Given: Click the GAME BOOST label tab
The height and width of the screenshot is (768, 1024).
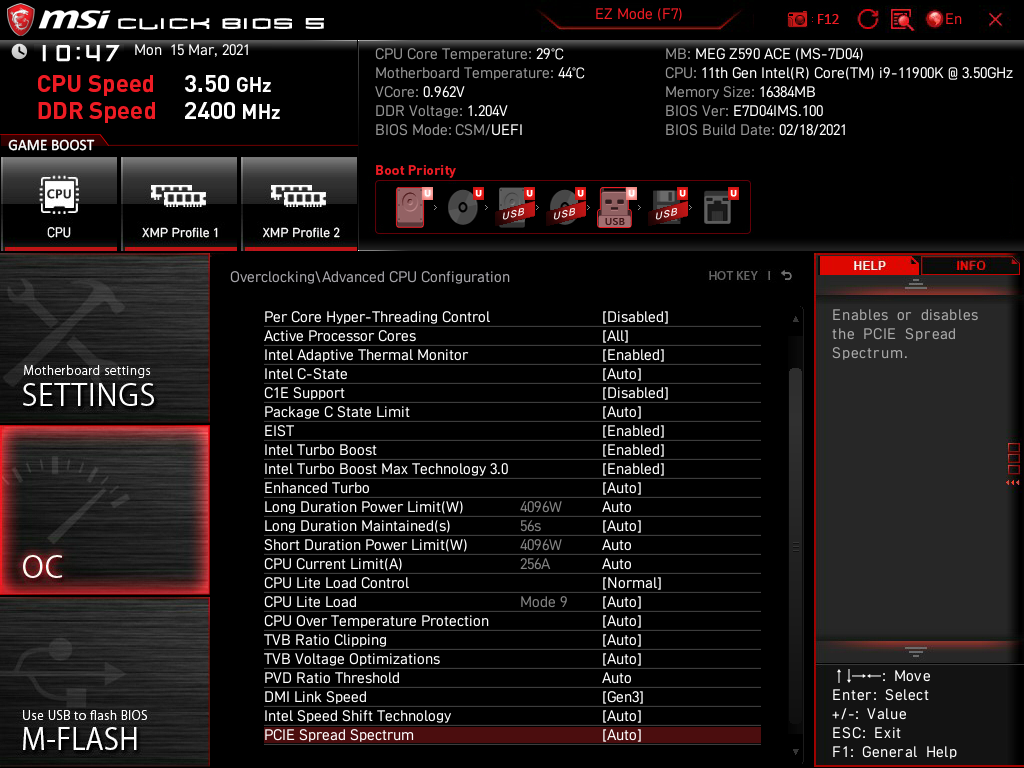Looking at the screenshot, I should [51, 145].
